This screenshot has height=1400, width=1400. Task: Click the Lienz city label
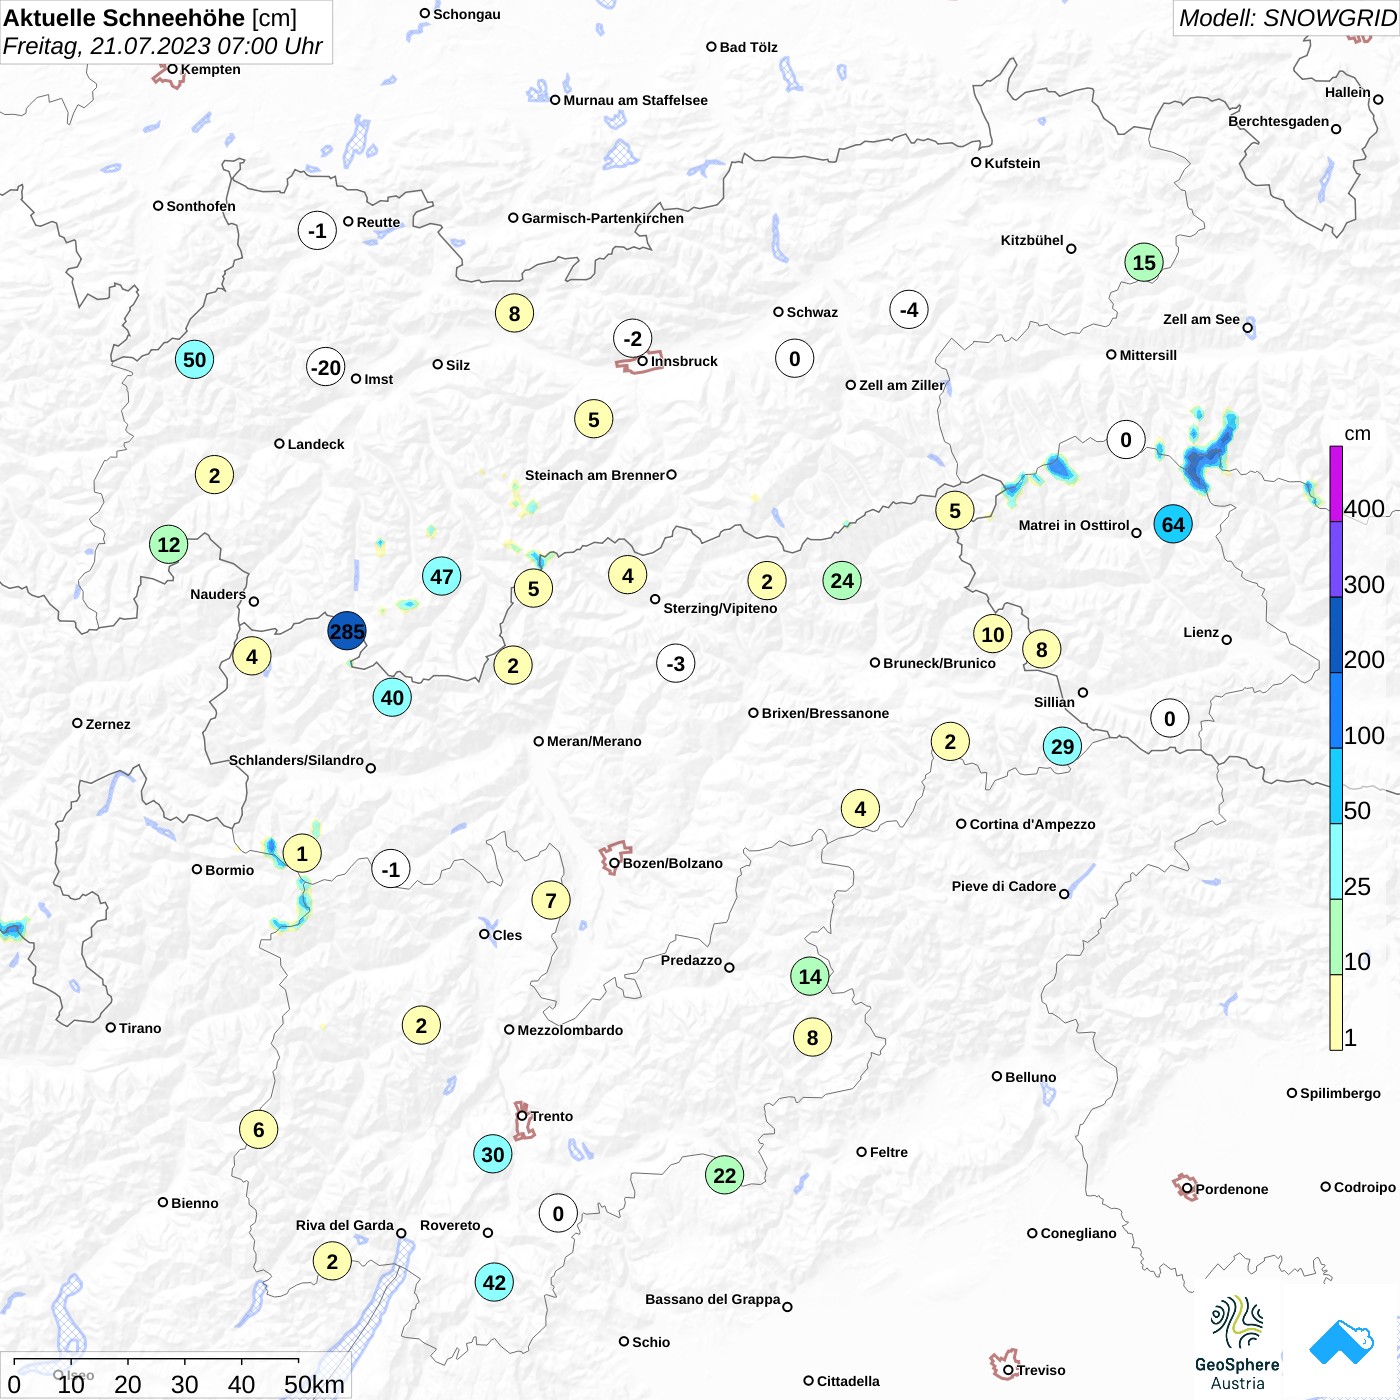coord(1201,632)
